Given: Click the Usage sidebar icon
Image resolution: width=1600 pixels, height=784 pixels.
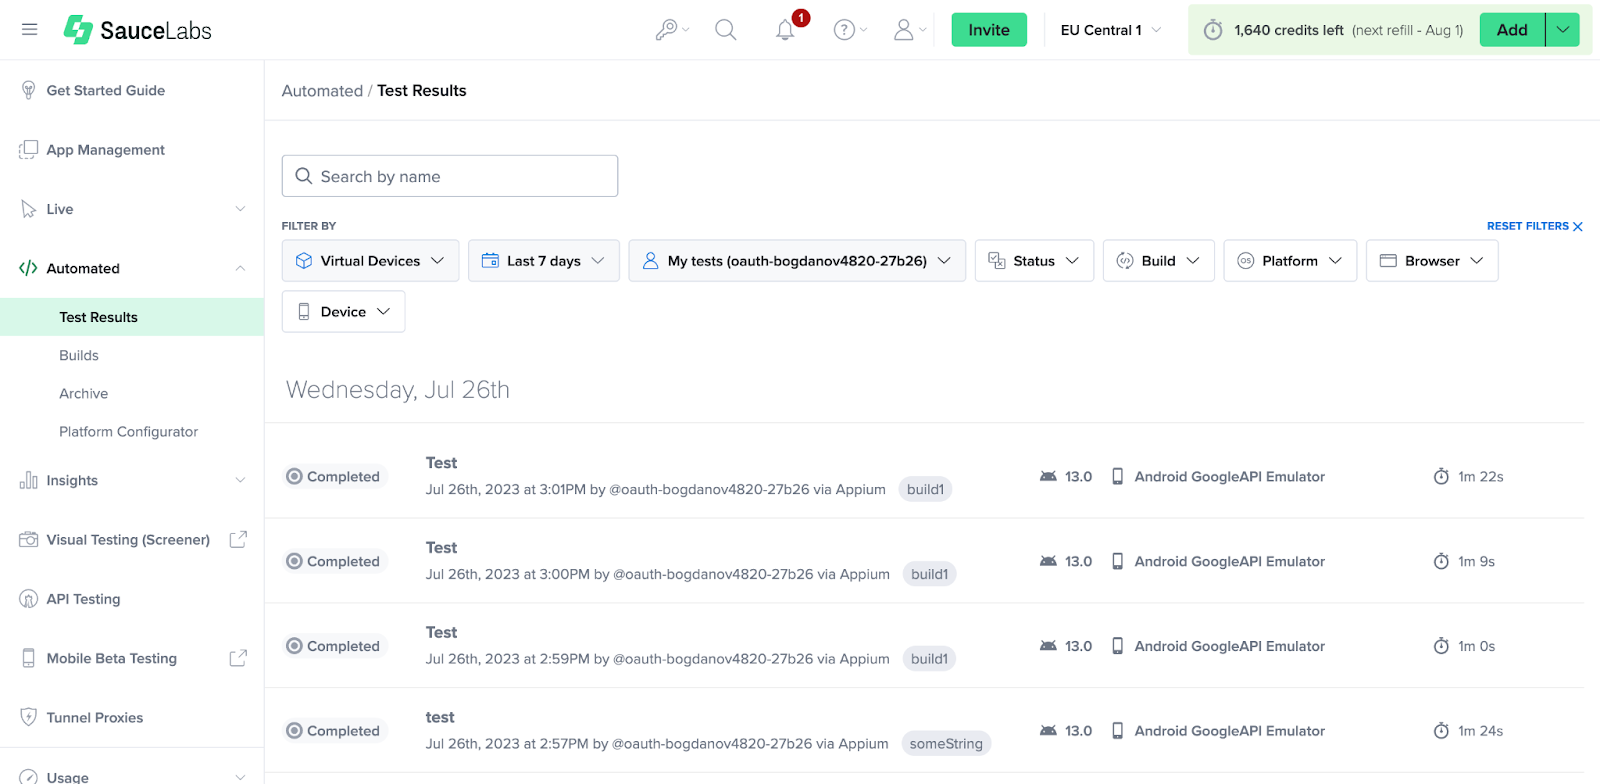Looking at the screenshot, I should pyautogui.click(x=29, y=777).
